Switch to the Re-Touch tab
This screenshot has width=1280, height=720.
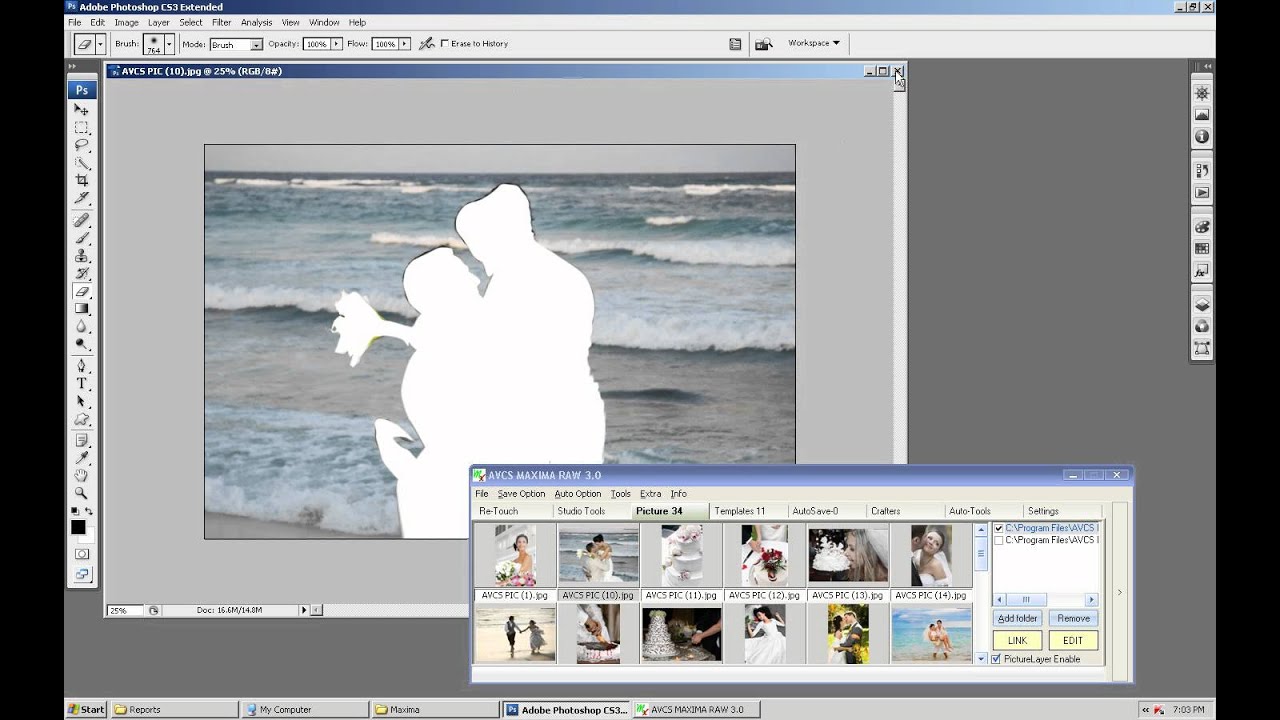coord(498,511)
